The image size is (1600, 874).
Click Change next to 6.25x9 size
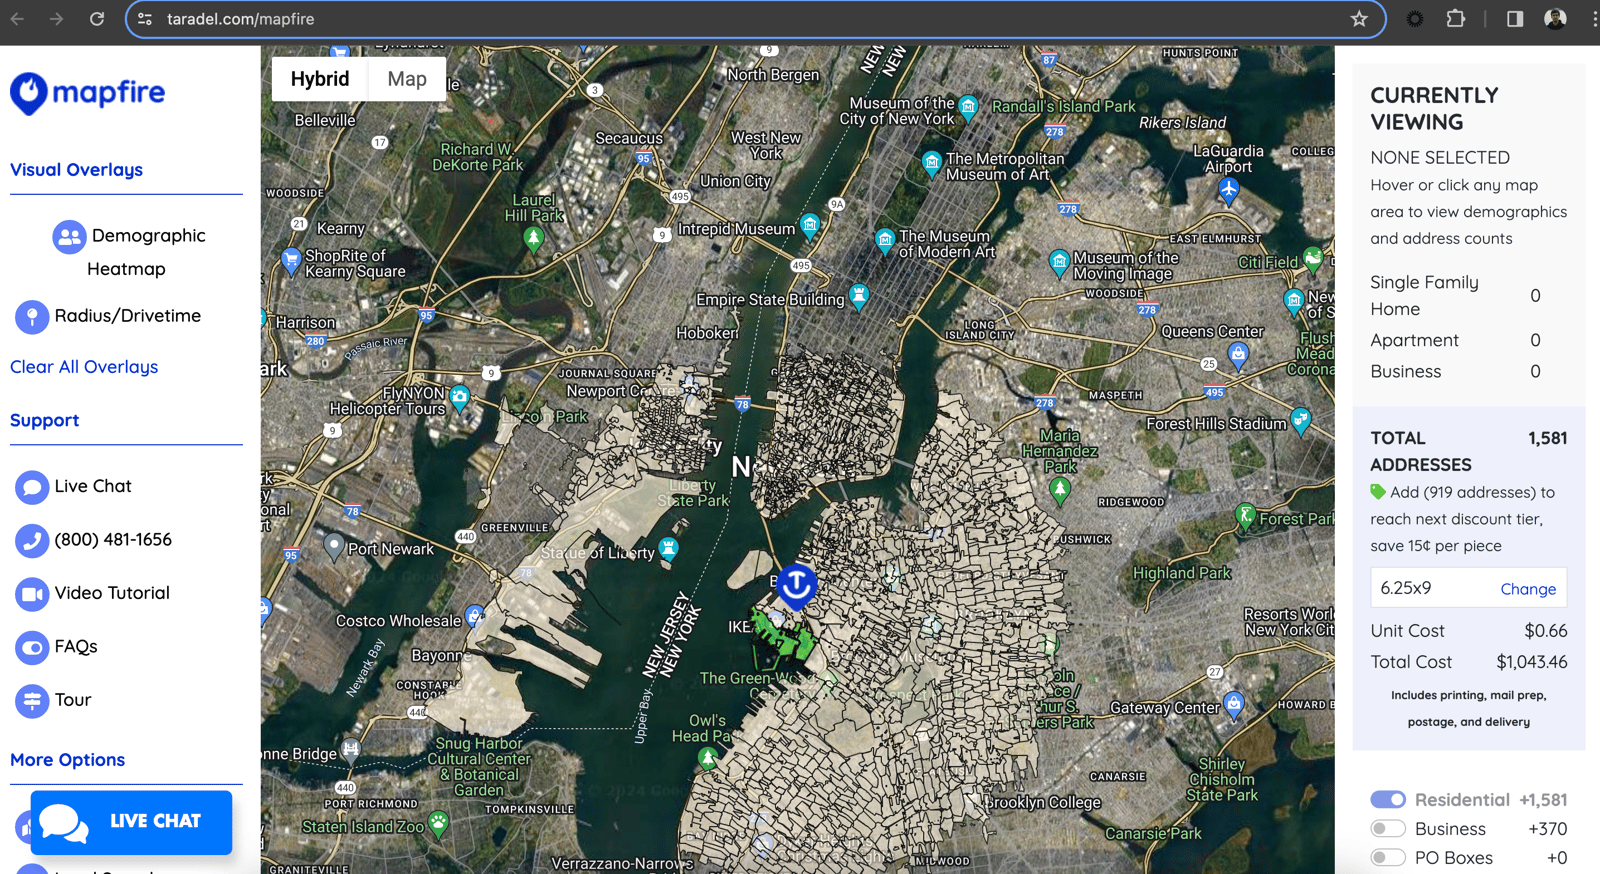1527,589
